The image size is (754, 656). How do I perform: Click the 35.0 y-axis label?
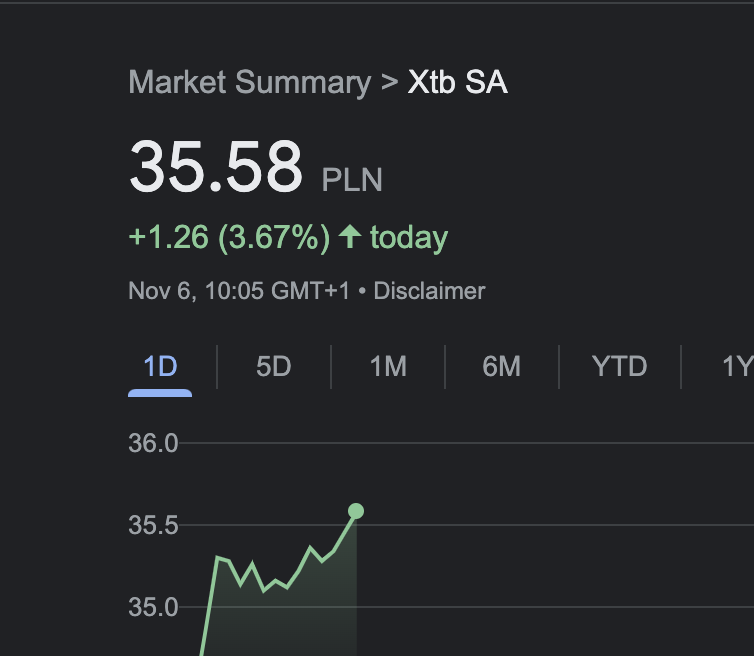[x=153, y=607]
